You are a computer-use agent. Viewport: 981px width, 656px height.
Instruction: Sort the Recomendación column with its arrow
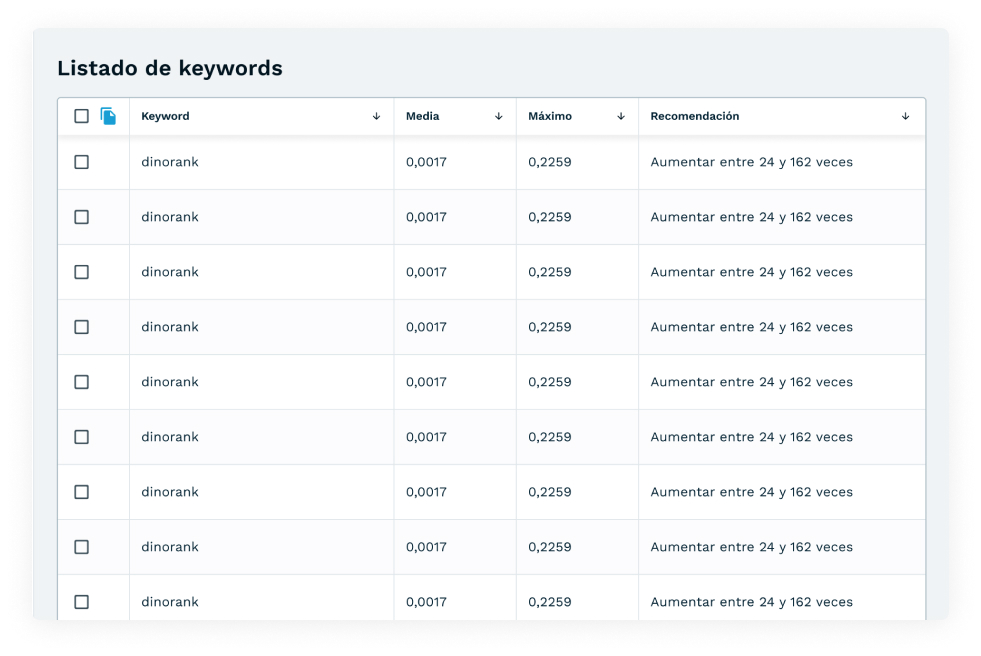(x=905, y=116)
